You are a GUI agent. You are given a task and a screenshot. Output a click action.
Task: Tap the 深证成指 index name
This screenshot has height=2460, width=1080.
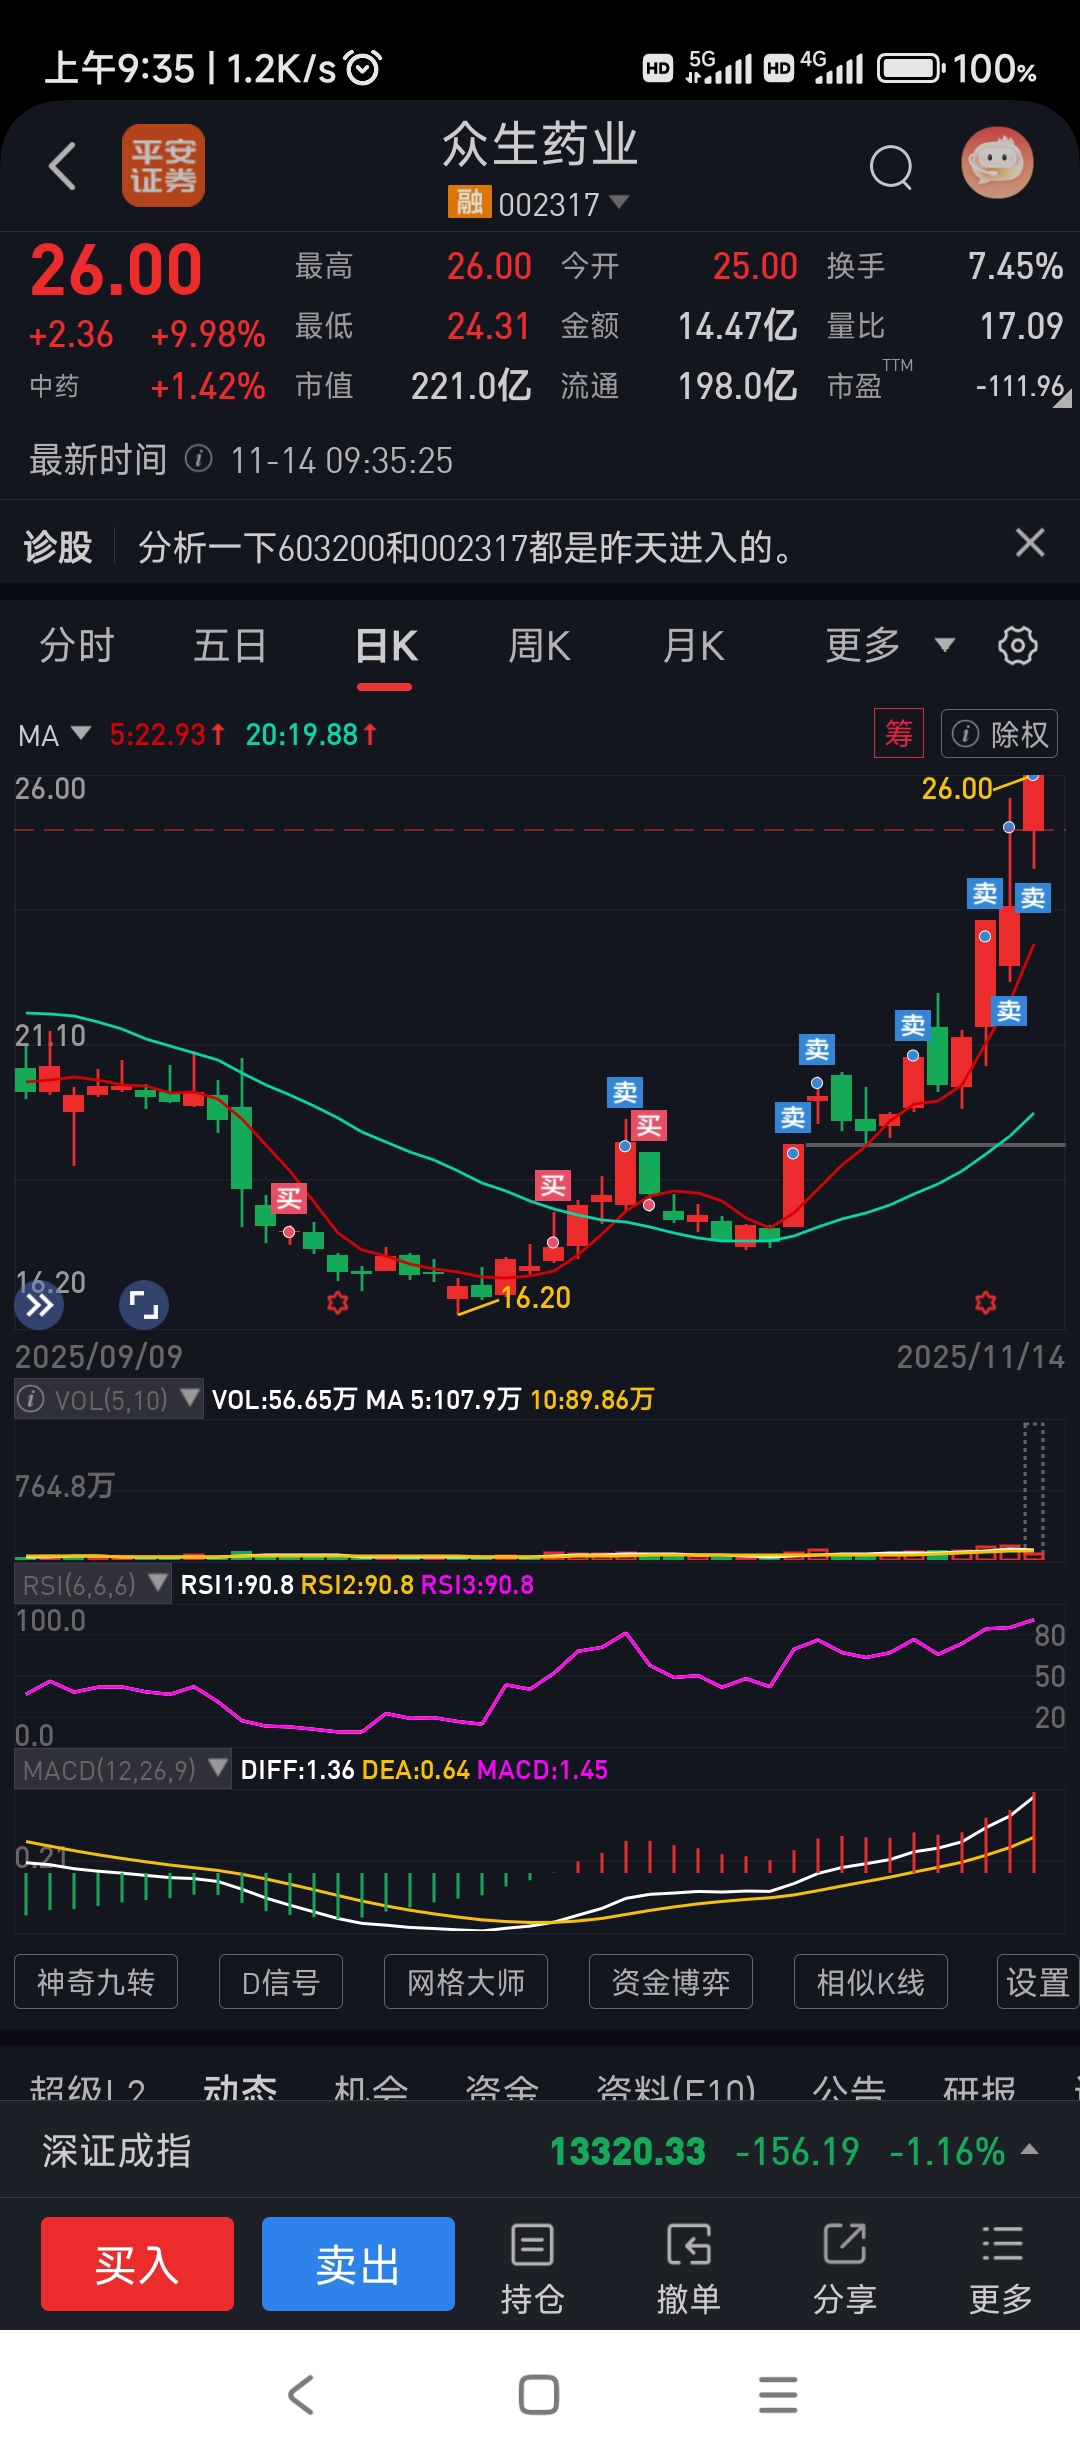[x=117, y=2151]
